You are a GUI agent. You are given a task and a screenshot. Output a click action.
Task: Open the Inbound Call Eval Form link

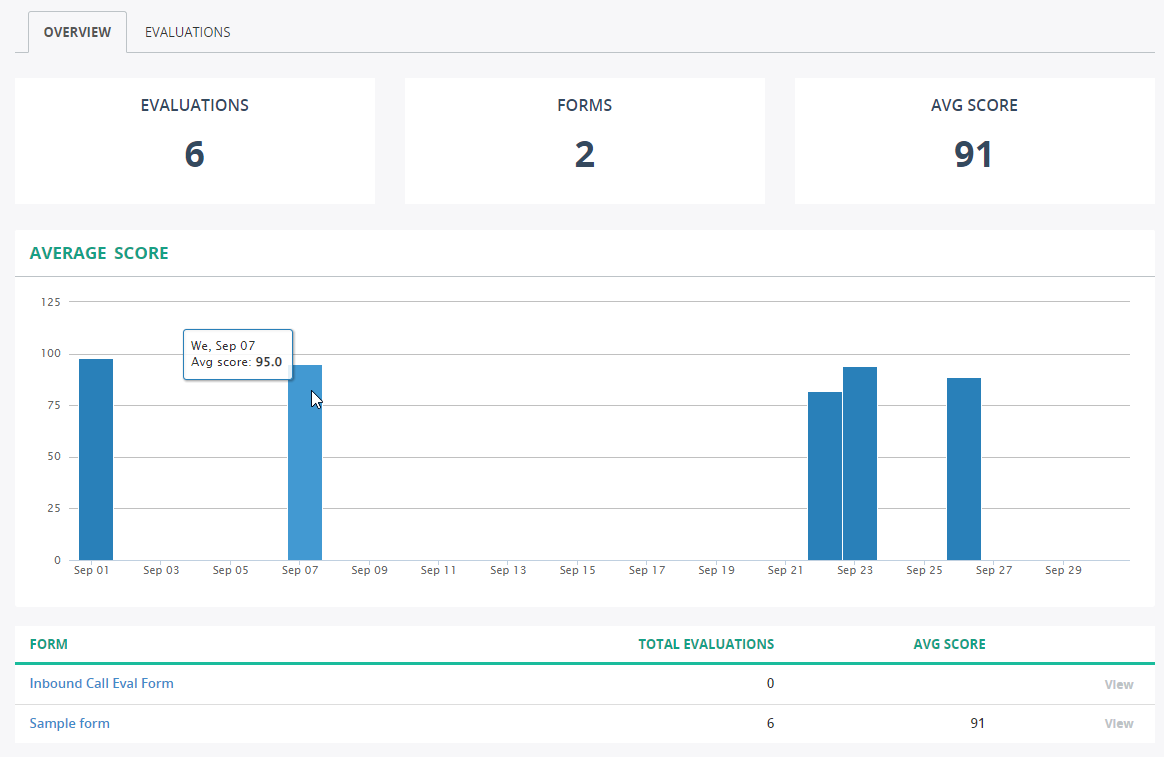pyautogui.click(x=101, y=684)
